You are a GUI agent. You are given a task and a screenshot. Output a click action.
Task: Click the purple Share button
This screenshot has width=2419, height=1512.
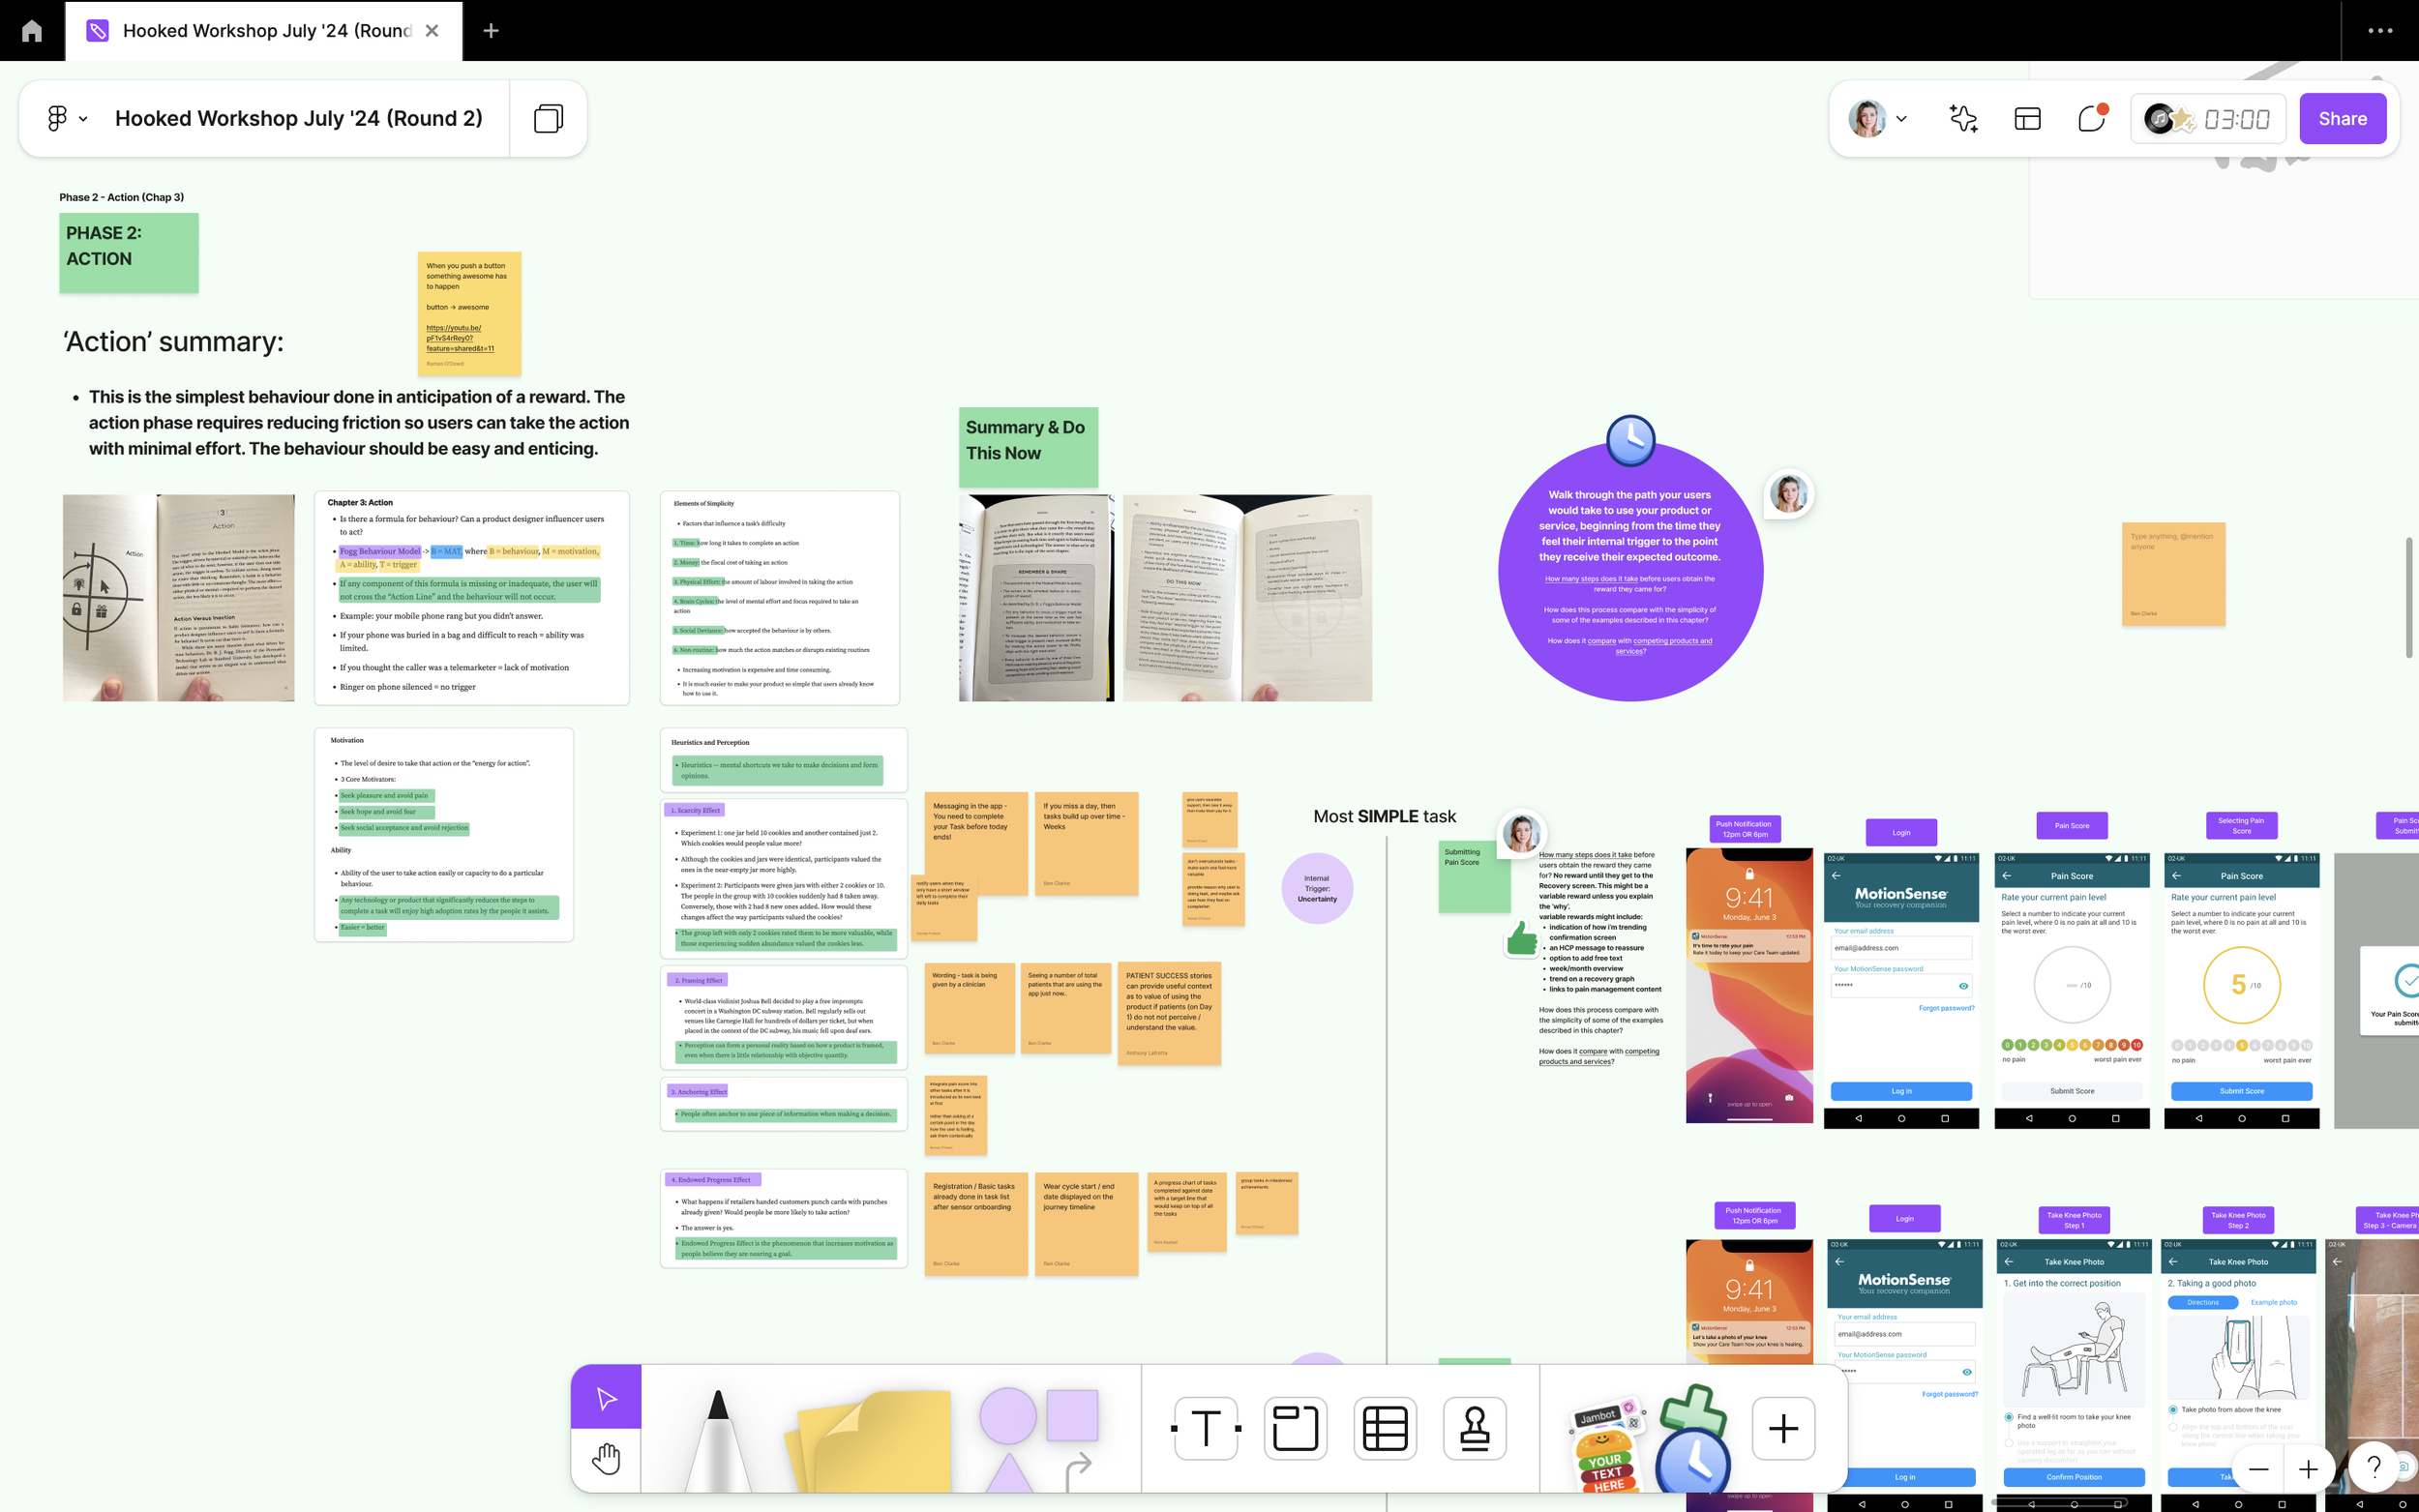[2342, 119]
